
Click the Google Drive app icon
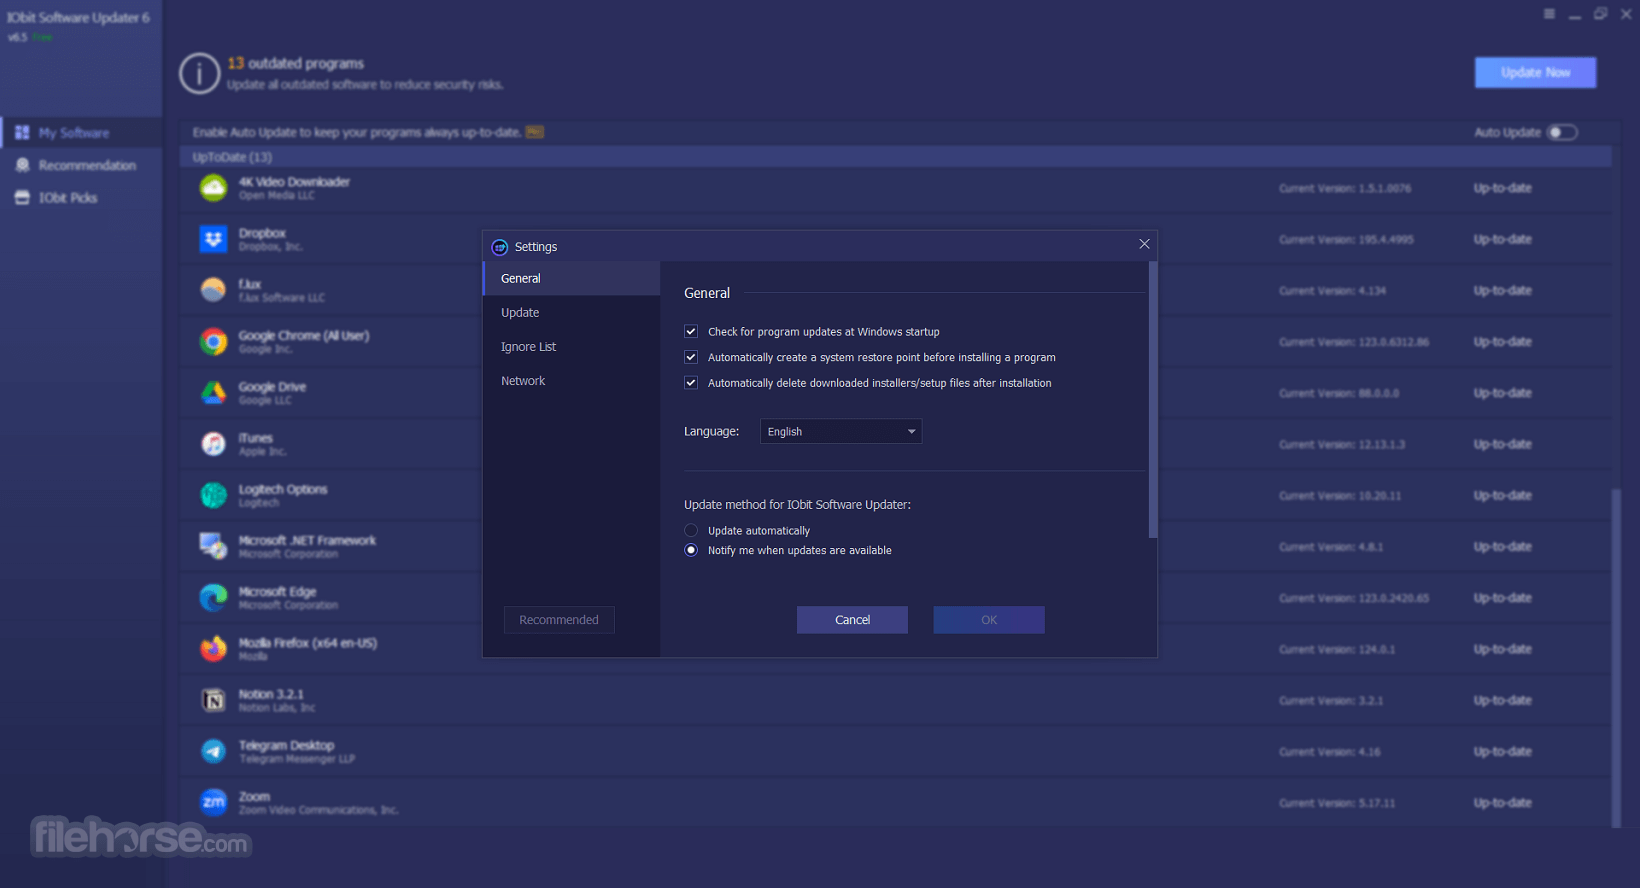coord(213,393)
